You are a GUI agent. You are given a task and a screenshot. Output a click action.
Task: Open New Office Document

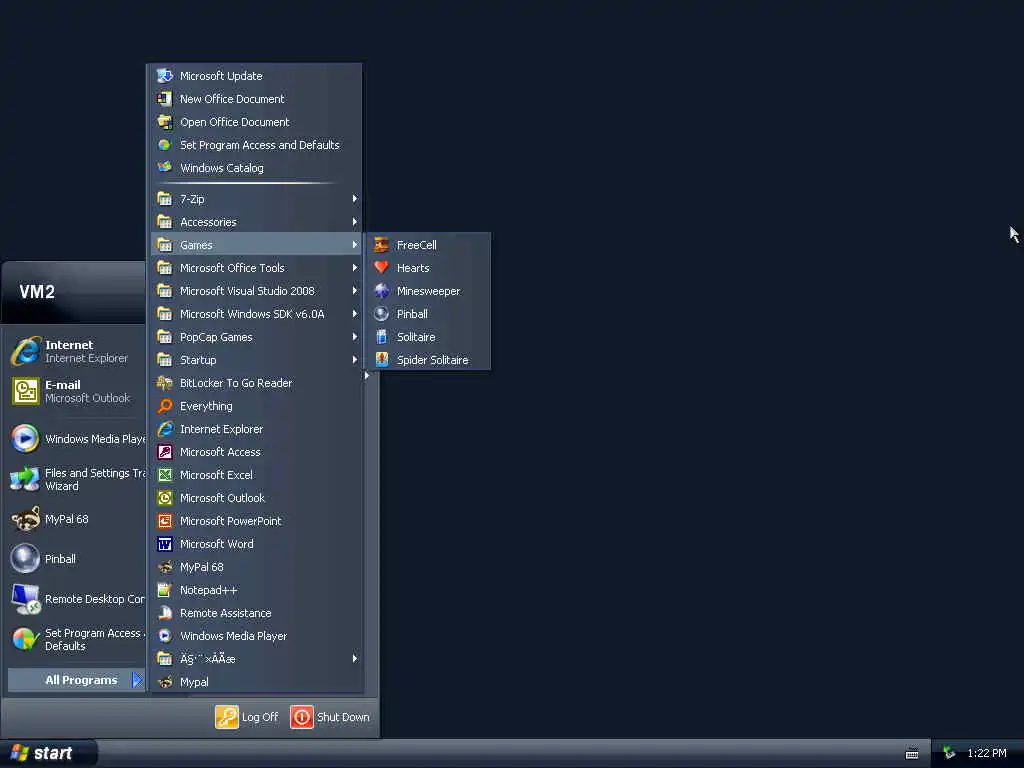(256, 99)
